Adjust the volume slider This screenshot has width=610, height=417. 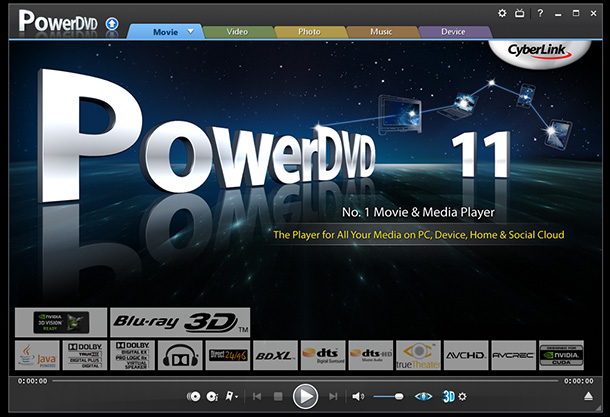388,396
